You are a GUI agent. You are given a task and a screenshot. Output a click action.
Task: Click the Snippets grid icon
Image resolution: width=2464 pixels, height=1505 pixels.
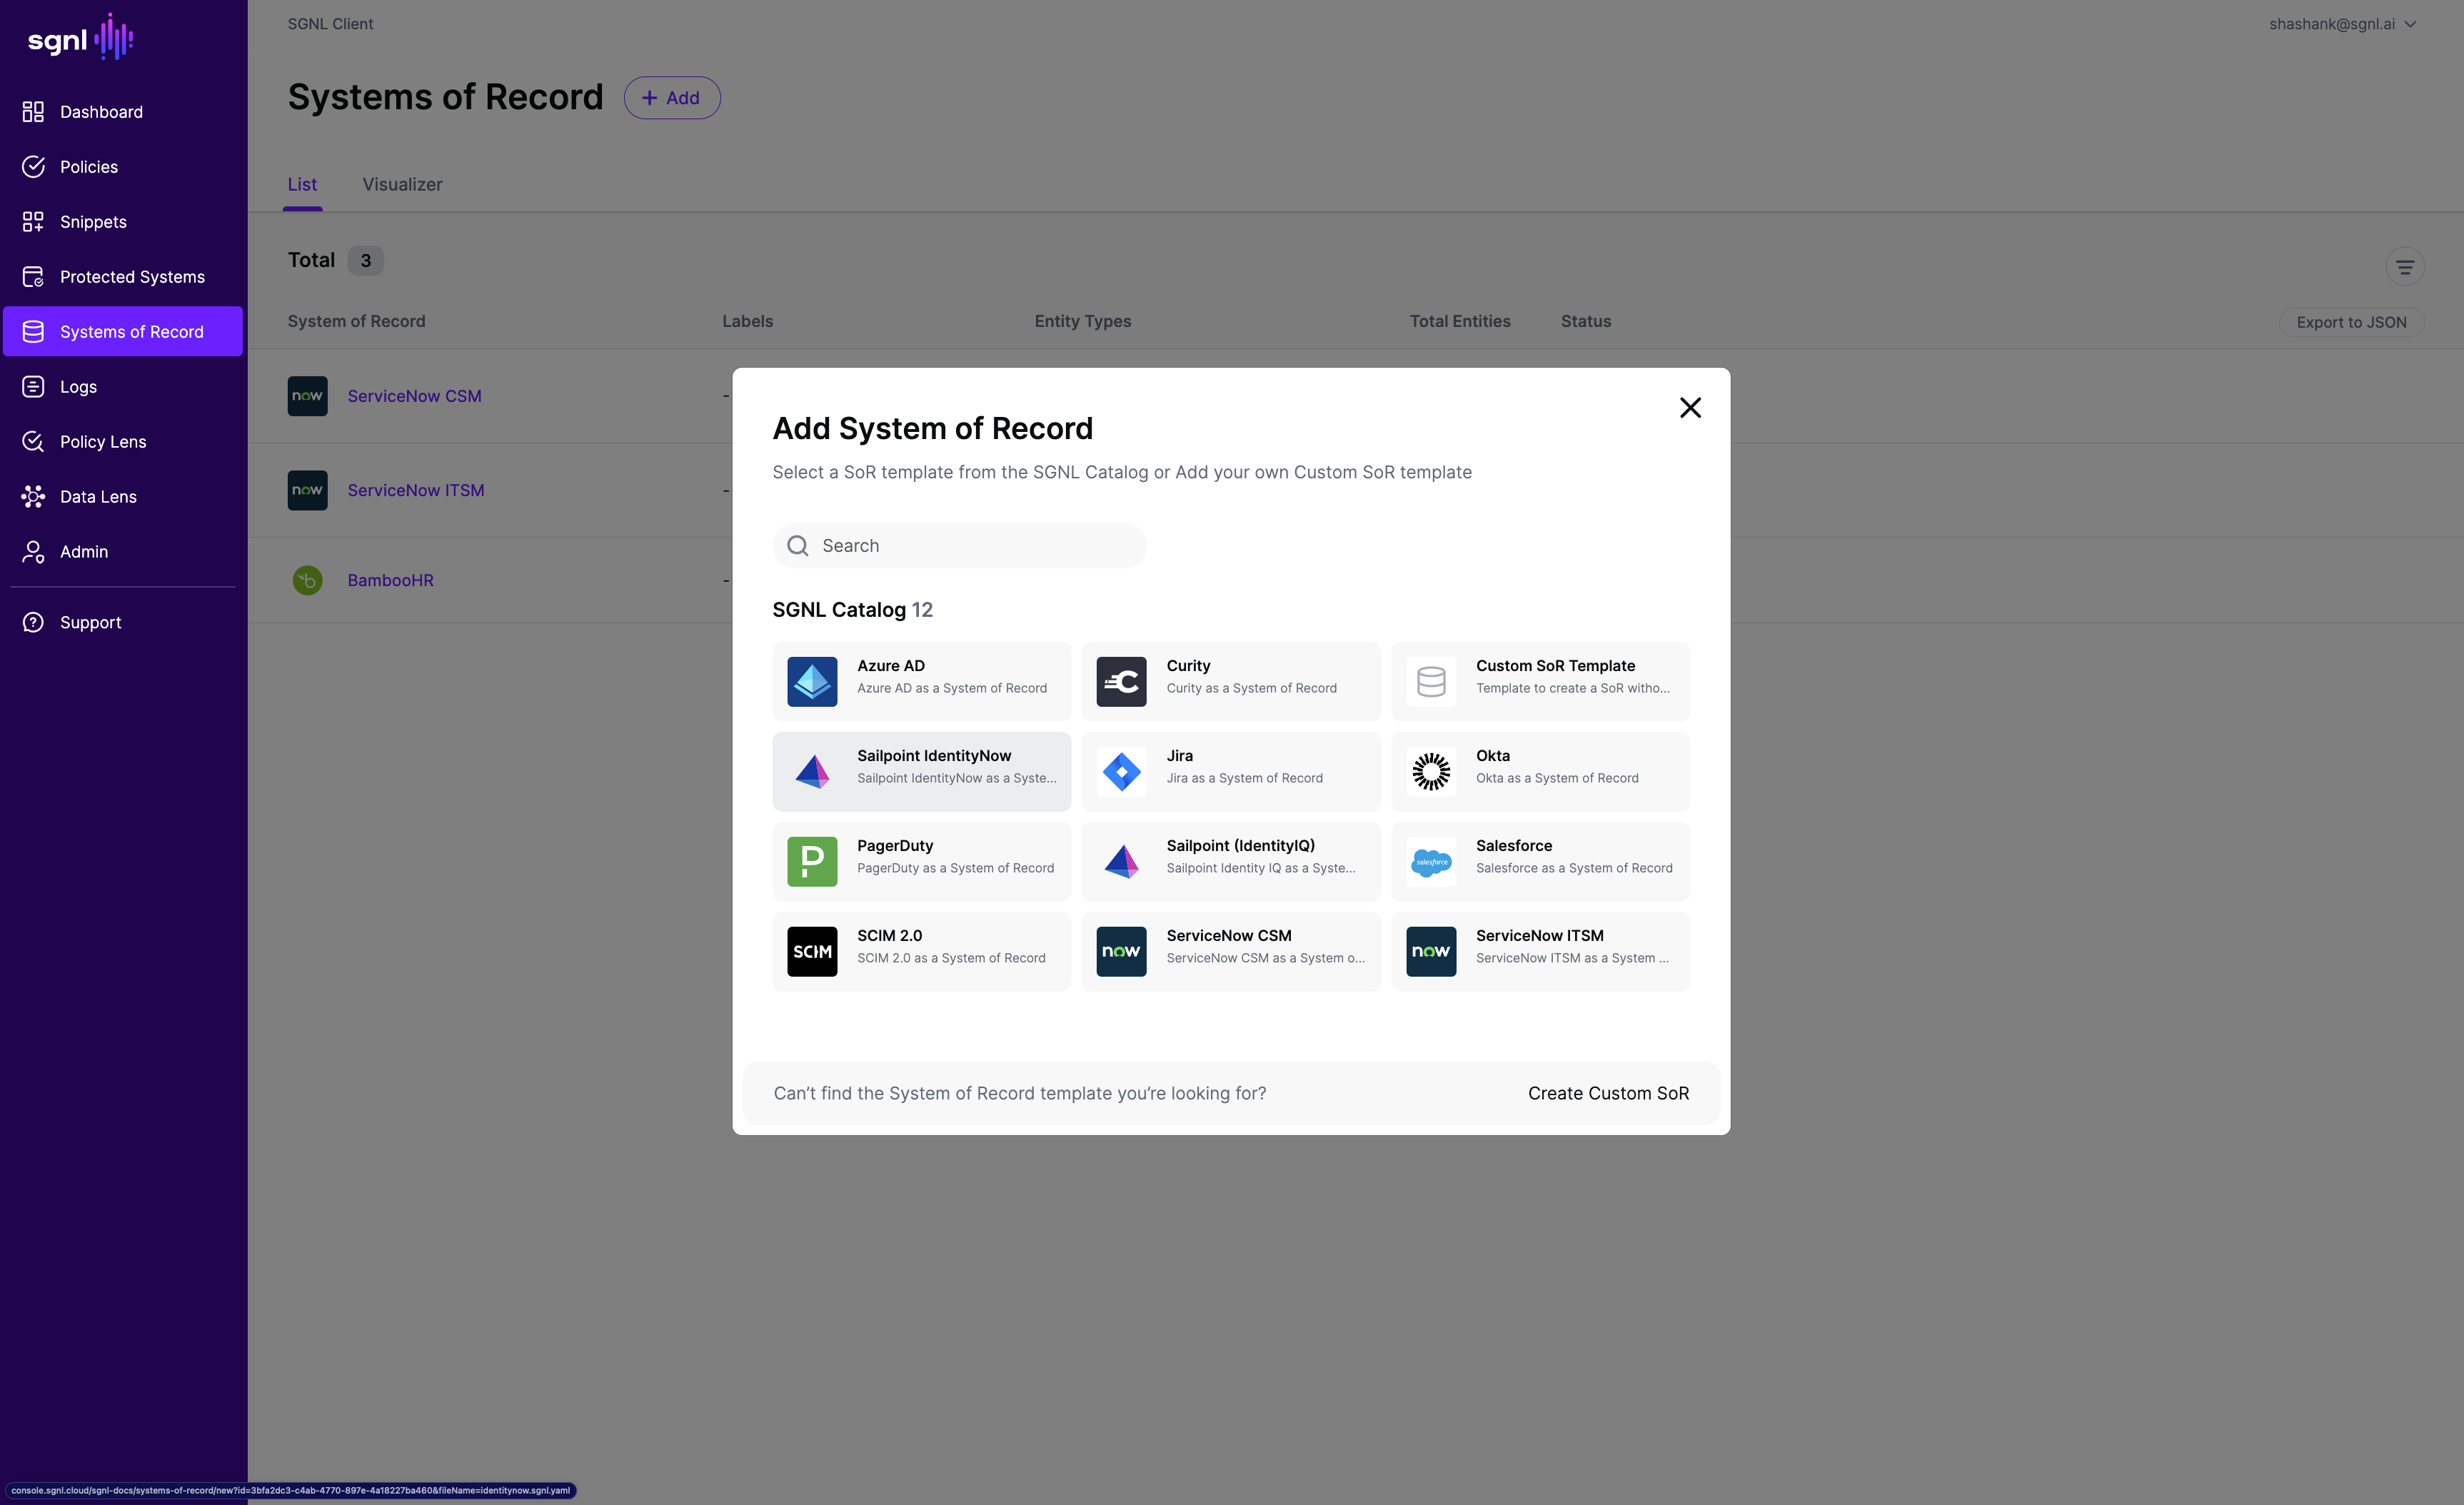tap(33, 222)
